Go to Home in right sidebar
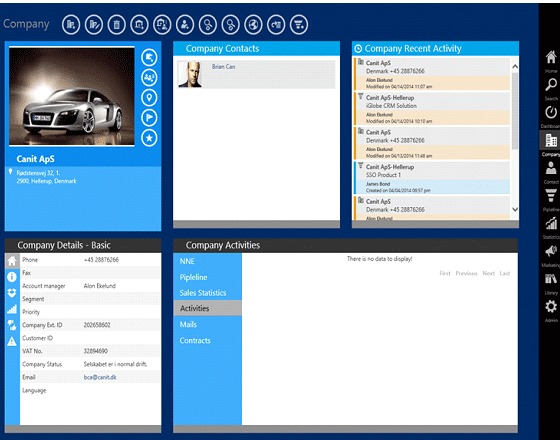 551,57
